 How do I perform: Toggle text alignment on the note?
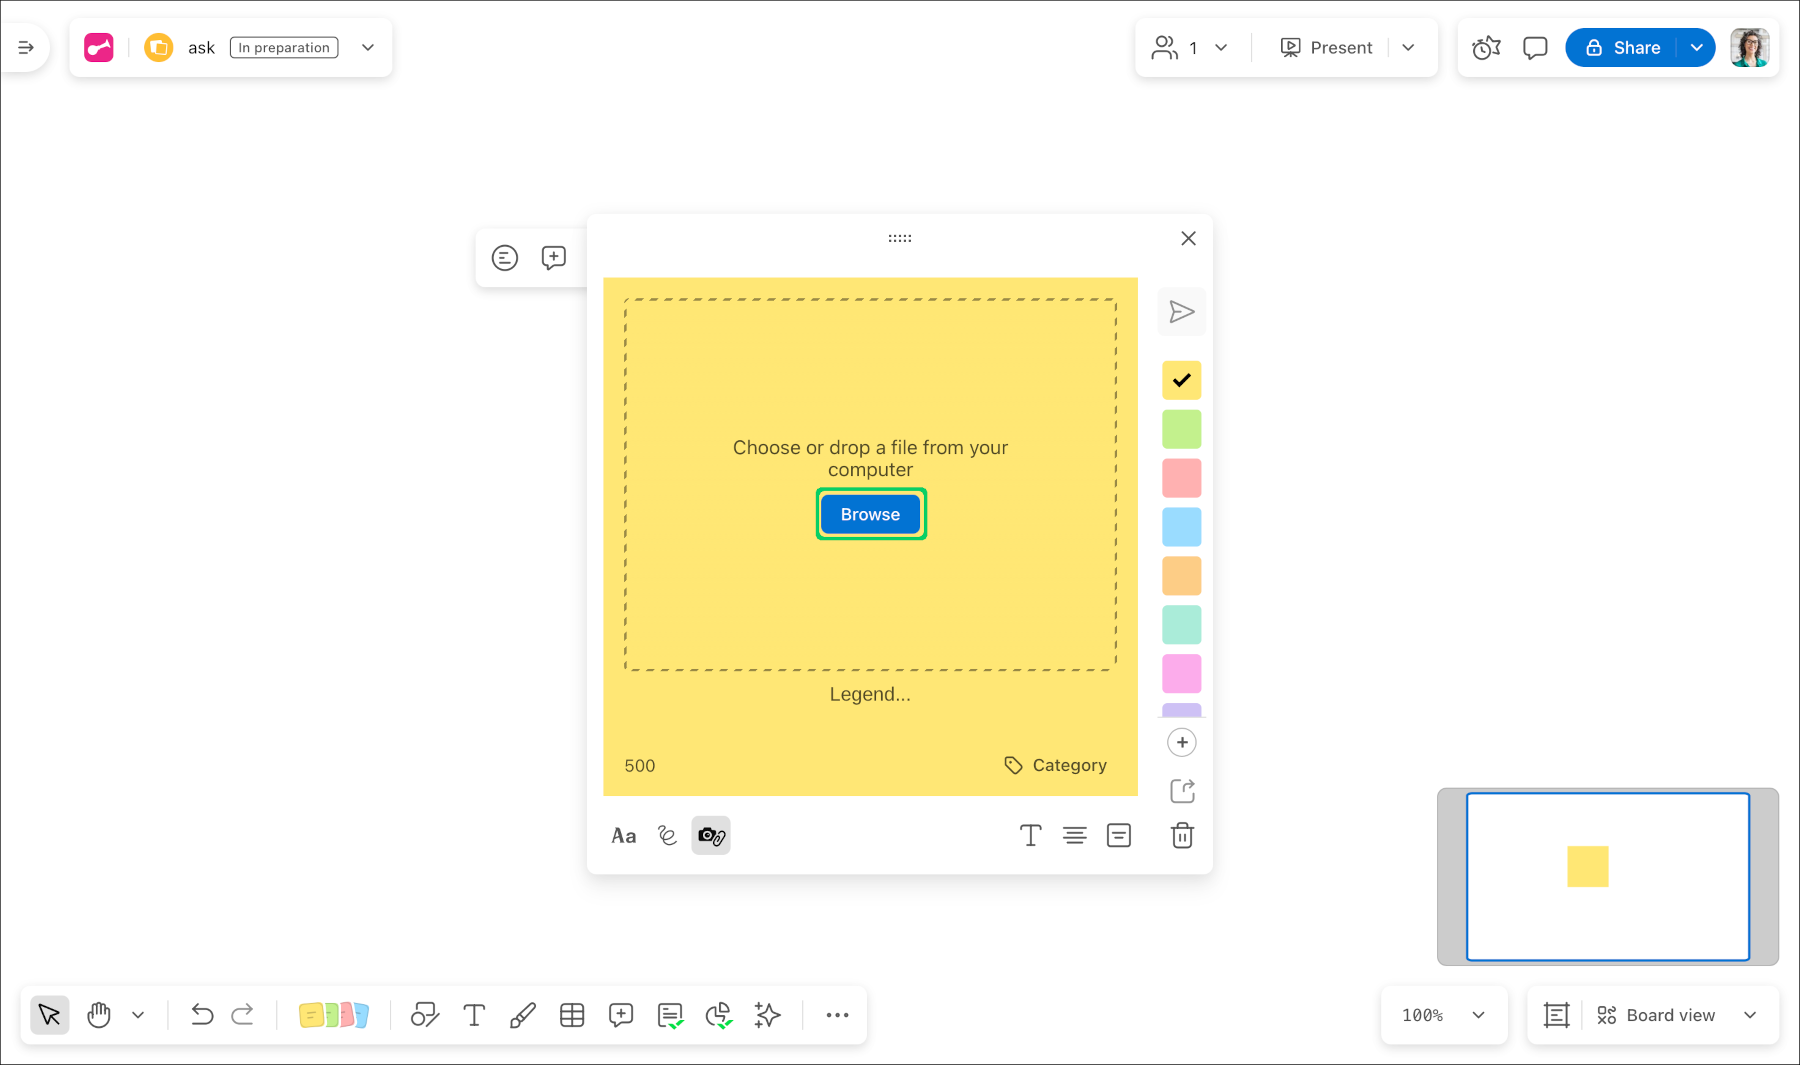(1075, 835)
